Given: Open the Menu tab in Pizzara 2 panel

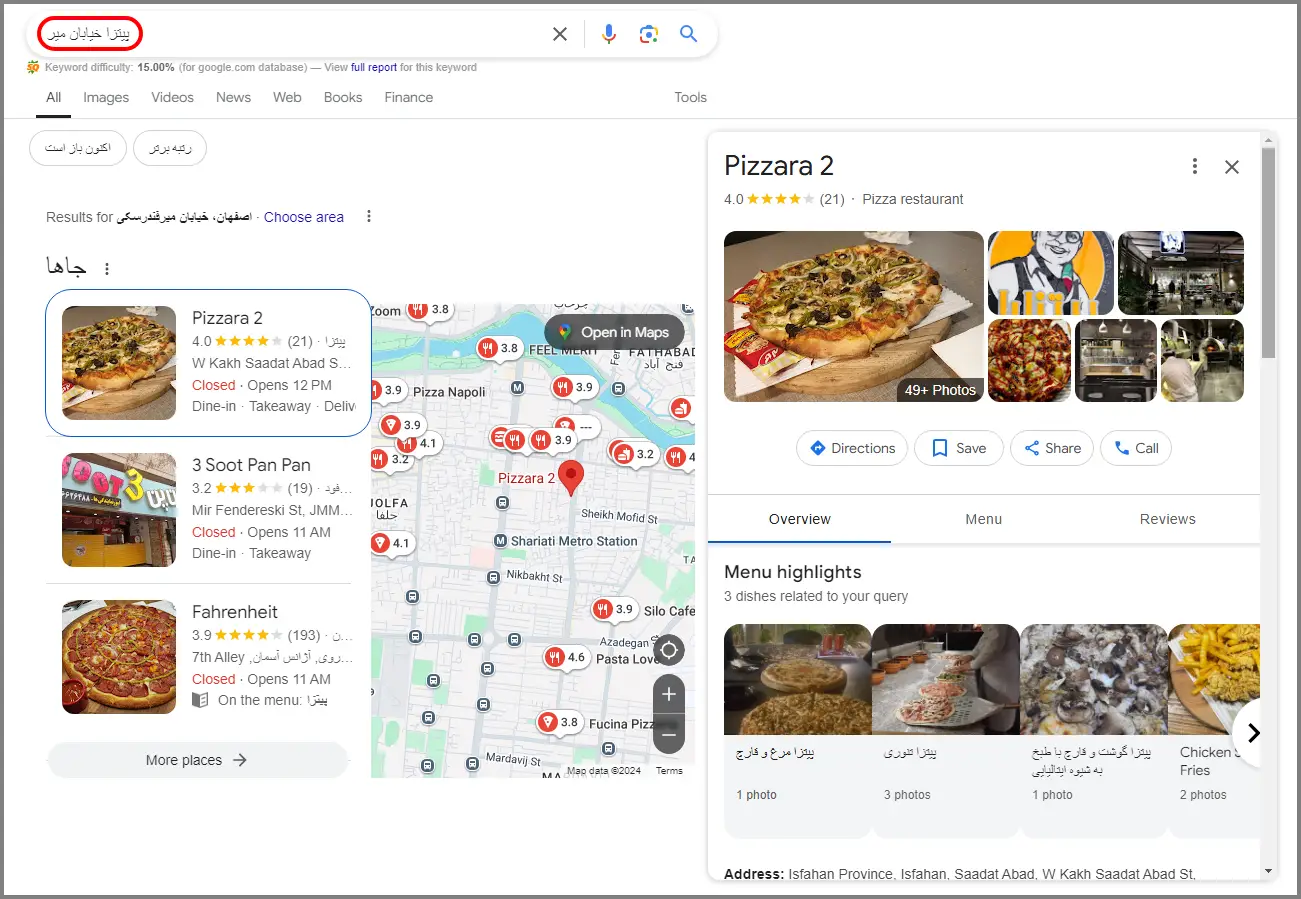Looking at the screenshot, I should pos(984,519).
